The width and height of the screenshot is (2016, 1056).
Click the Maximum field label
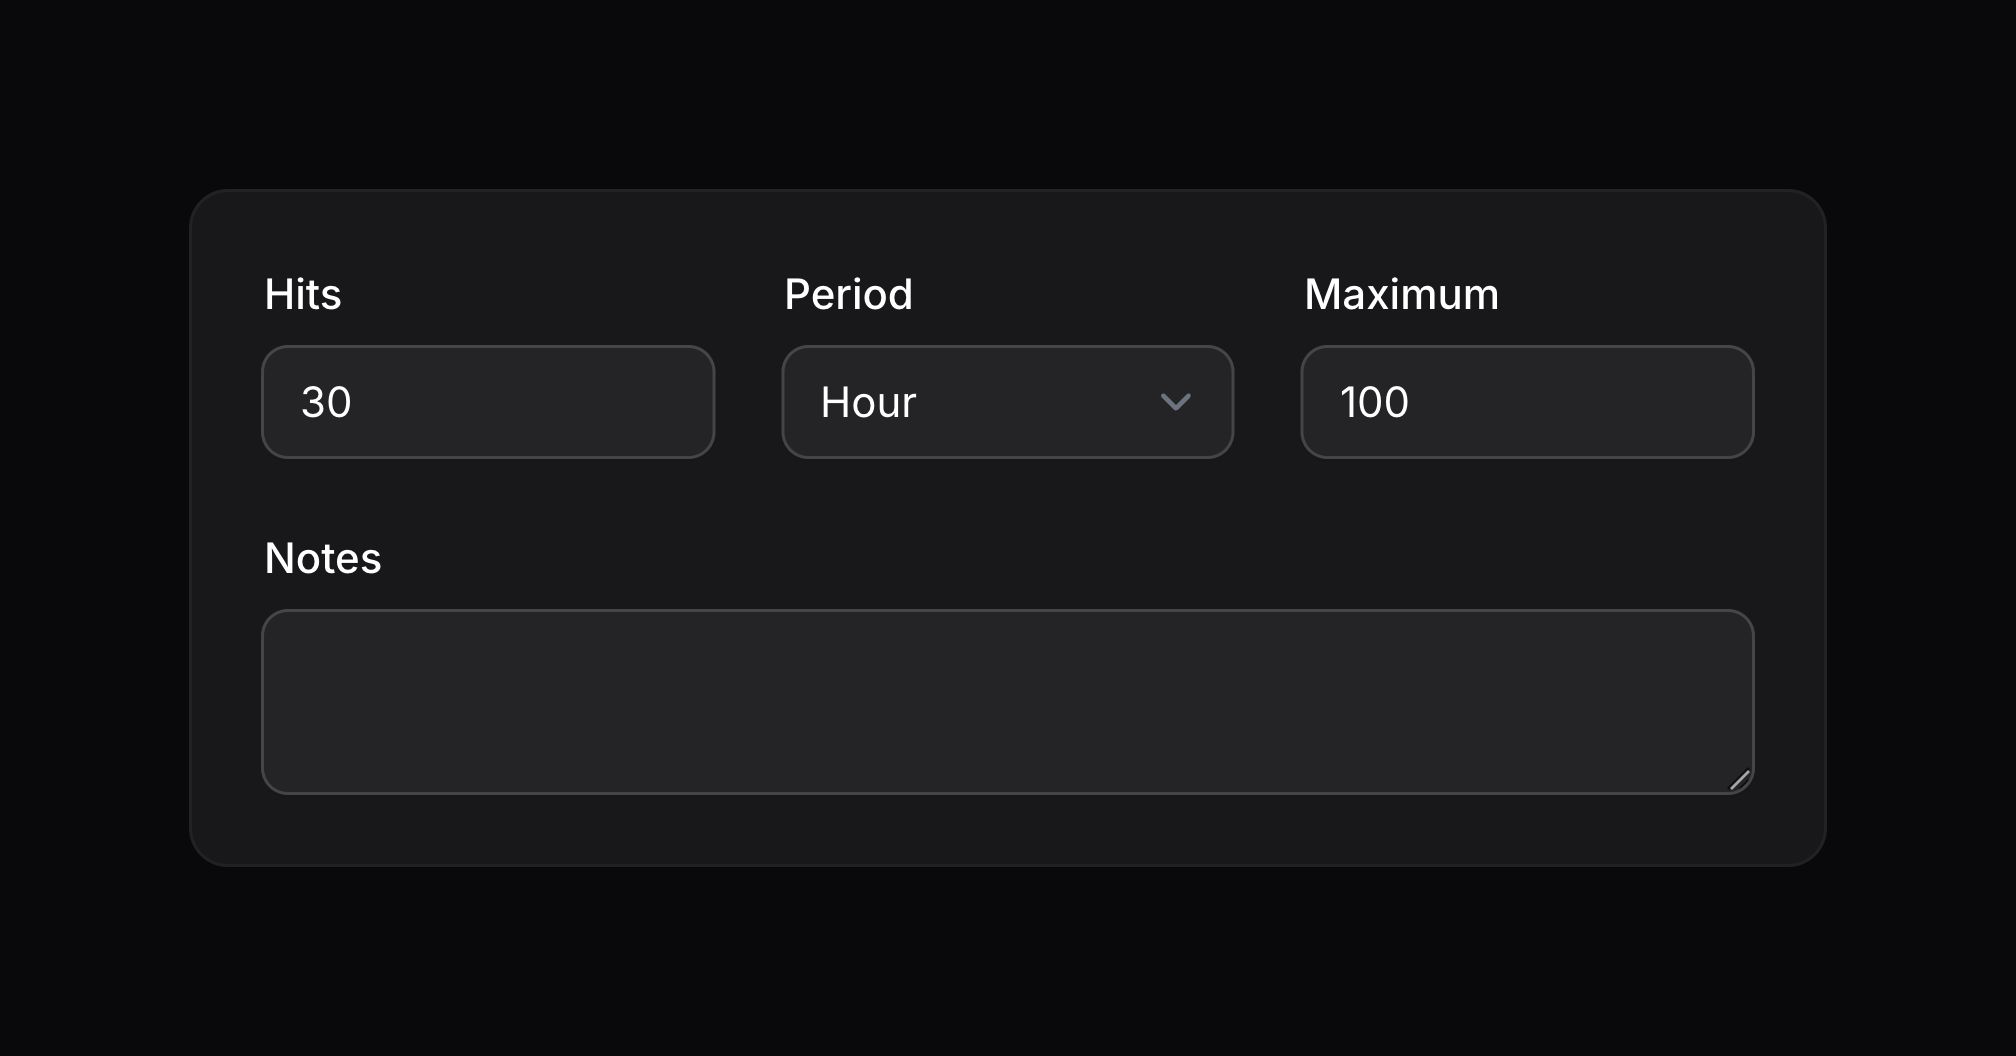tap(1401, 295)
